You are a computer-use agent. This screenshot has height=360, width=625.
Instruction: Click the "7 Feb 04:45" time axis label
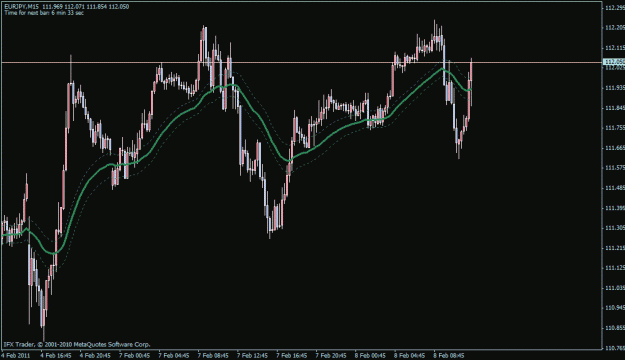174,355
